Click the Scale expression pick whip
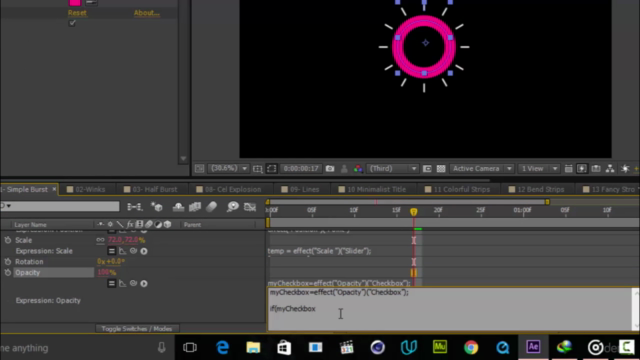 coord(133,251)
